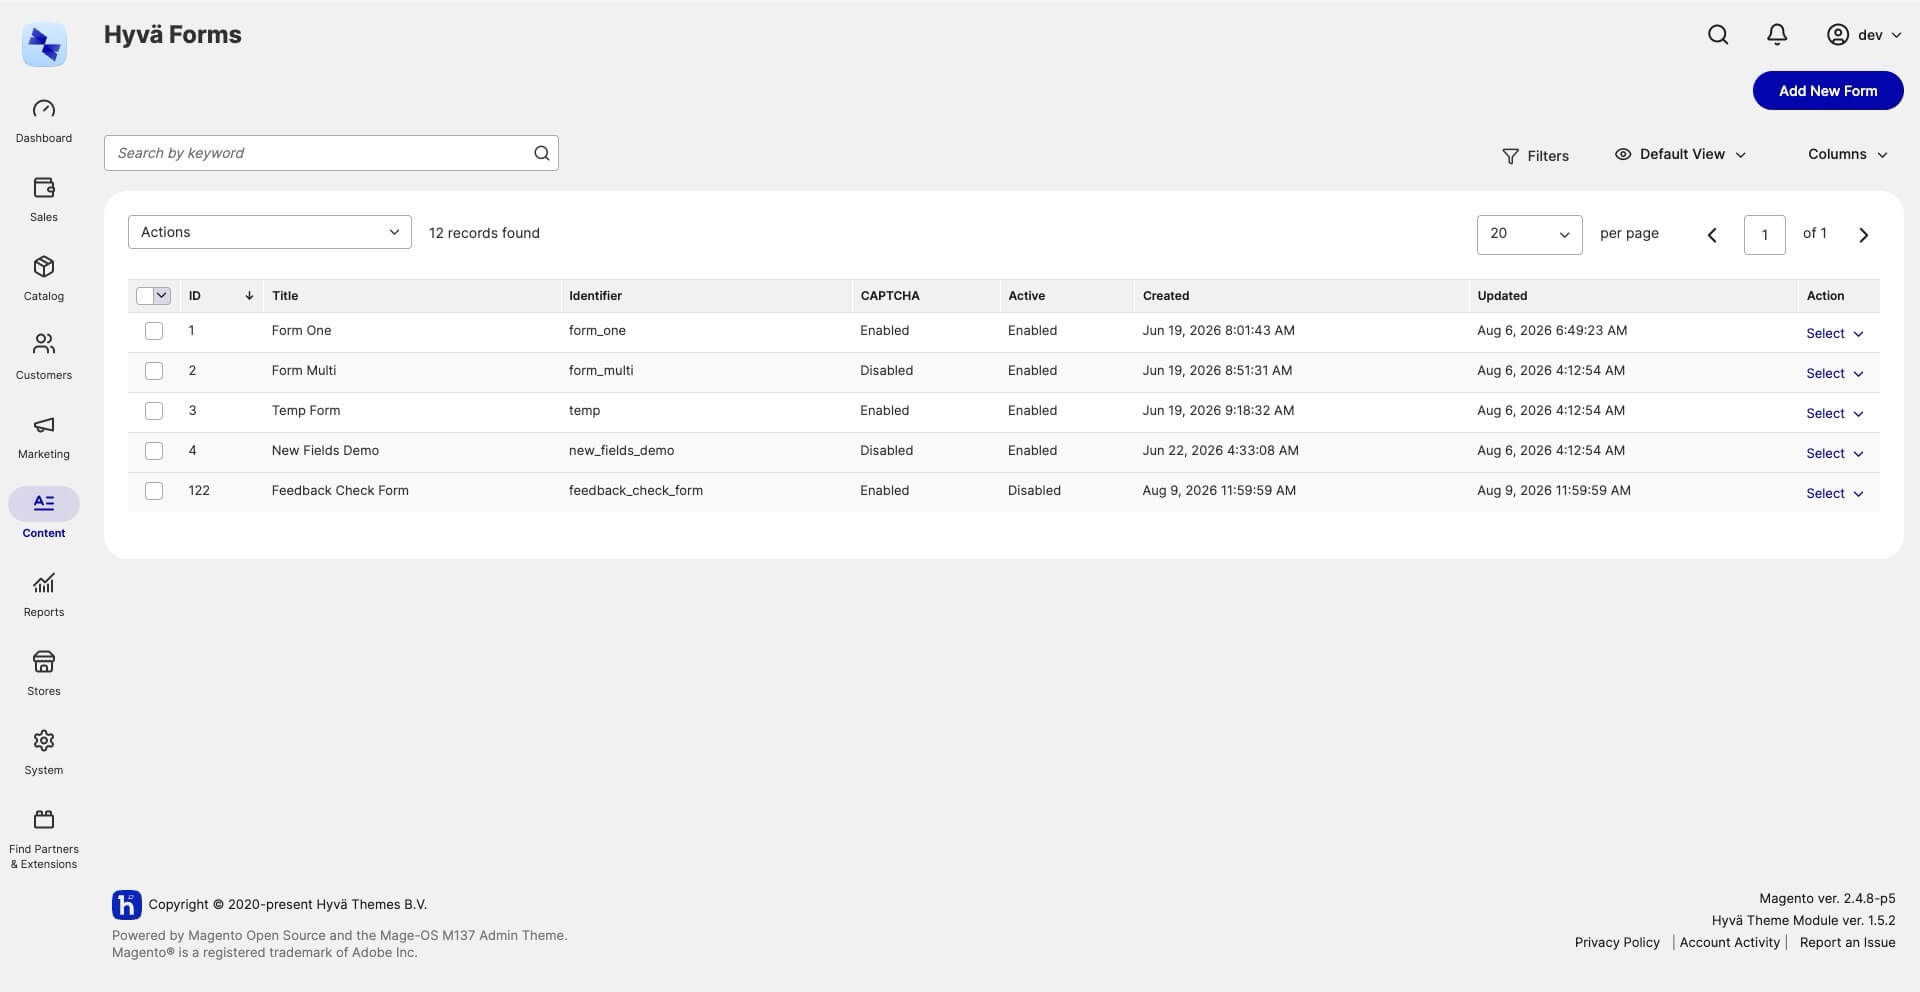Click the feedback_check_form identifier cell
Image resolution: width=1920 pixels, height=992 pixels.
[x=636, y=491]
